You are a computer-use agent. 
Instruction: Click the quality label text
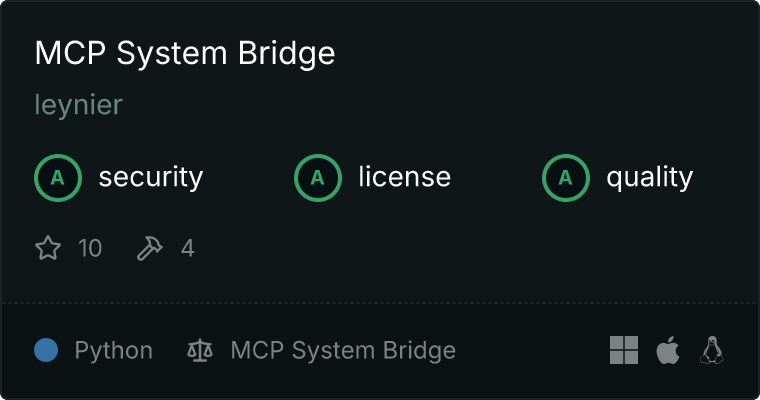(649, 178)
